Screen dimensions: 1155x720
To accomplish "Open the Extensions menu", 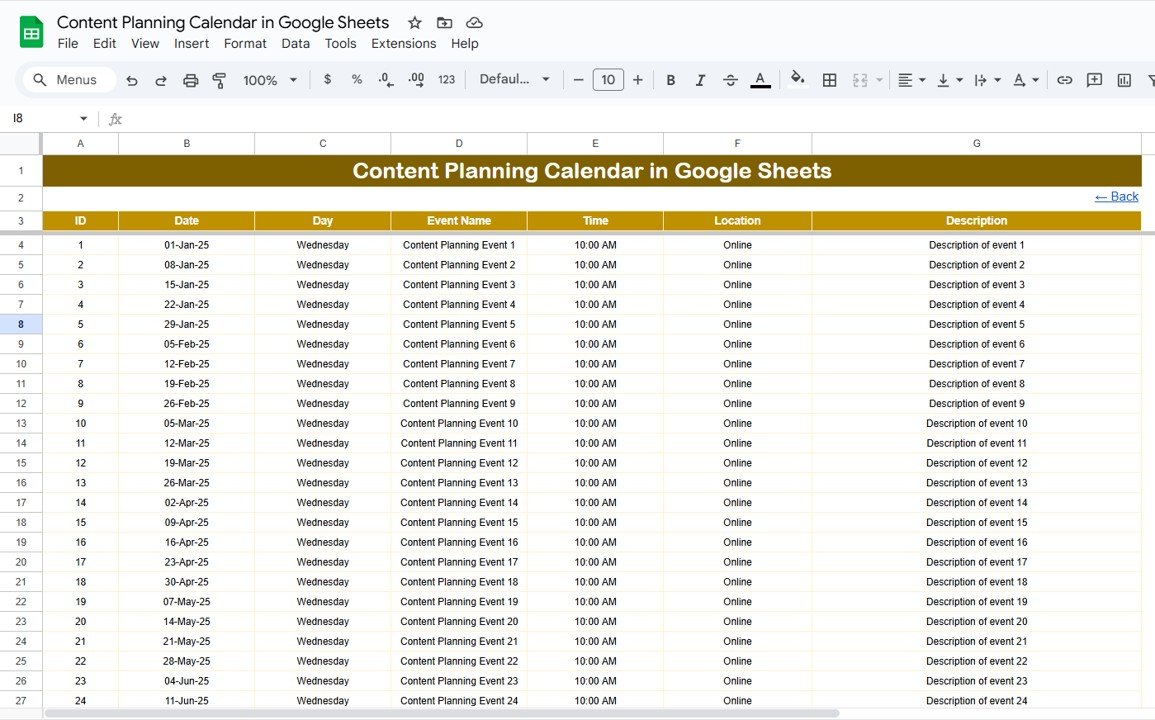I will pyautogui.click(x=403, y=44).
